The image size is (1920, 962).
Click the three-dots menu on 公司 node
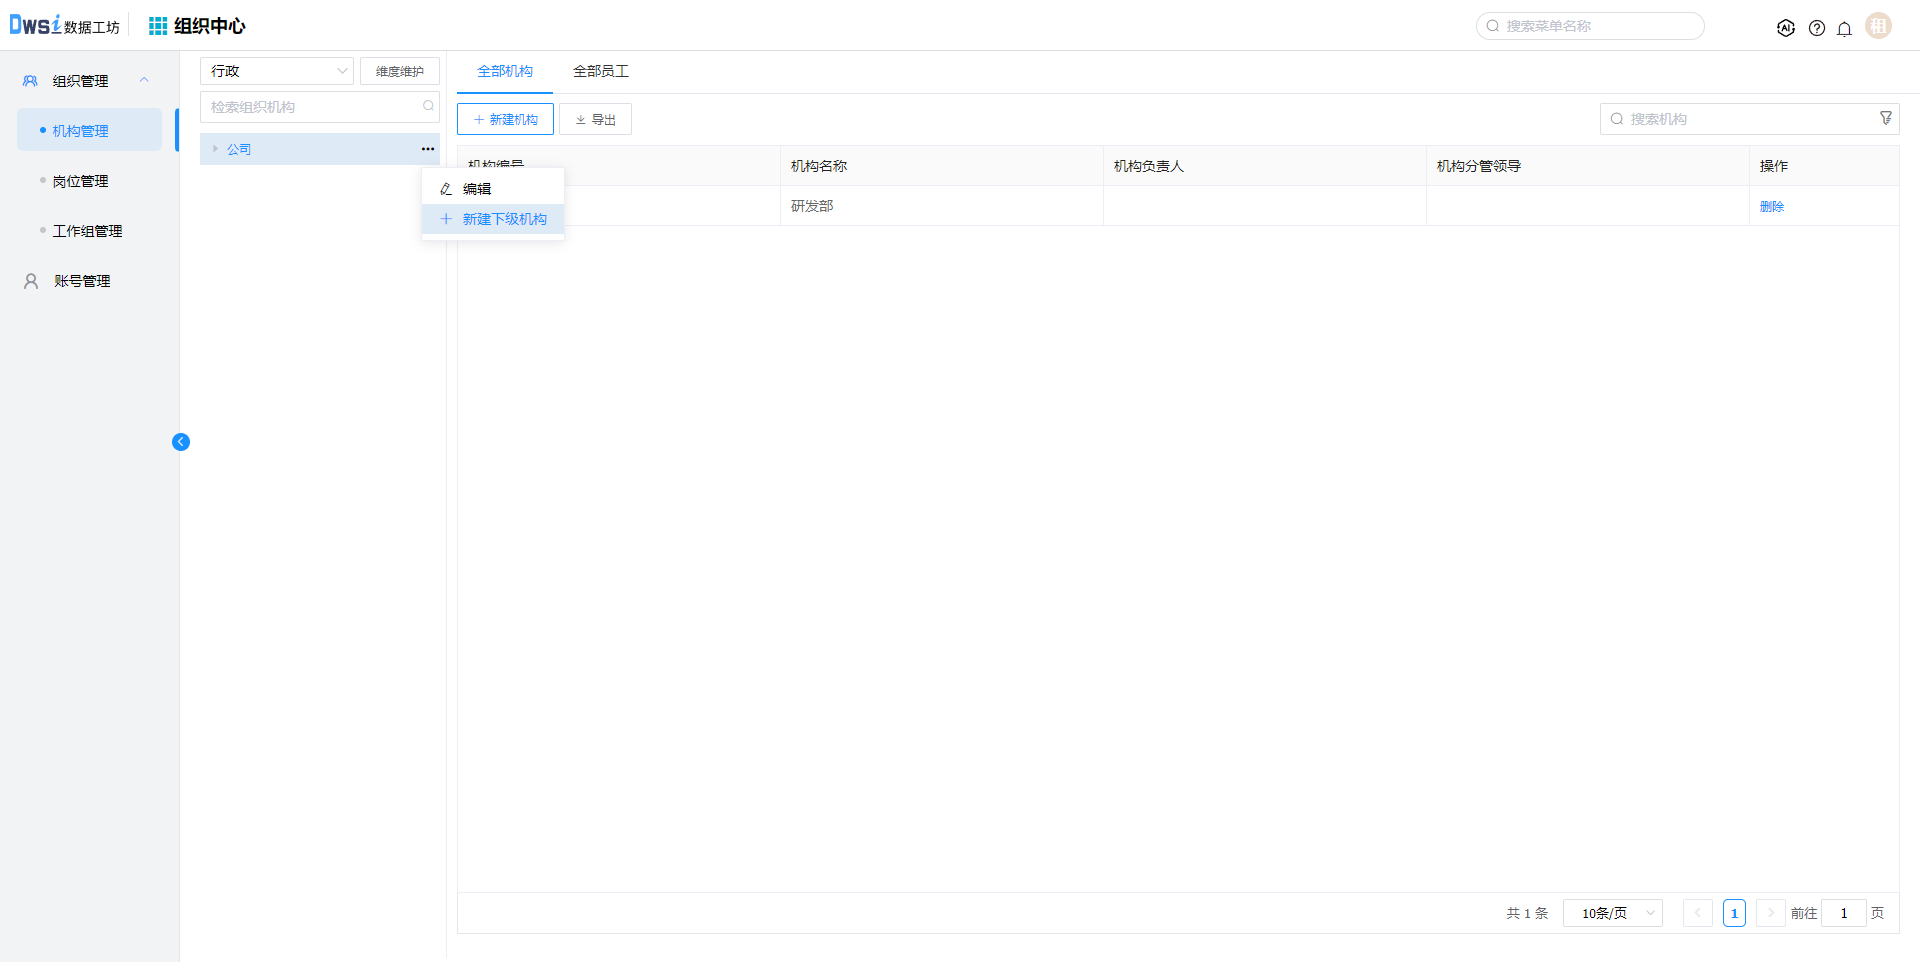pyautogui.click(x=427, y=149)
